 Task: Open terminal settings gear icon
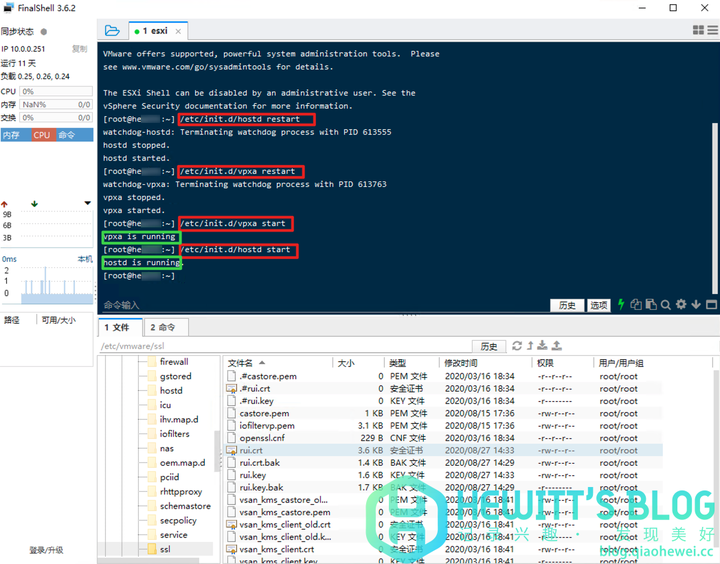681,305
